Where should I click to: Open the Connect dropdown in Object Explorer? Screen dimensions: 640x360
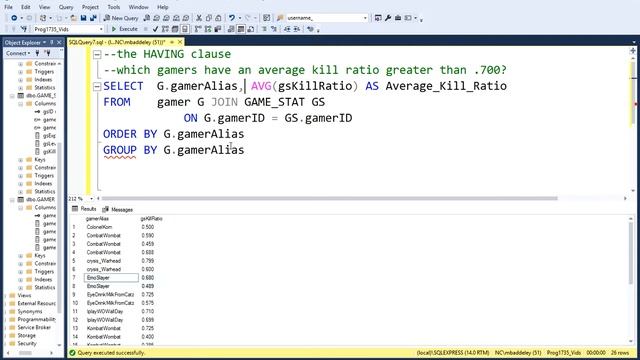pyautogui.click(x=18, y=53)
